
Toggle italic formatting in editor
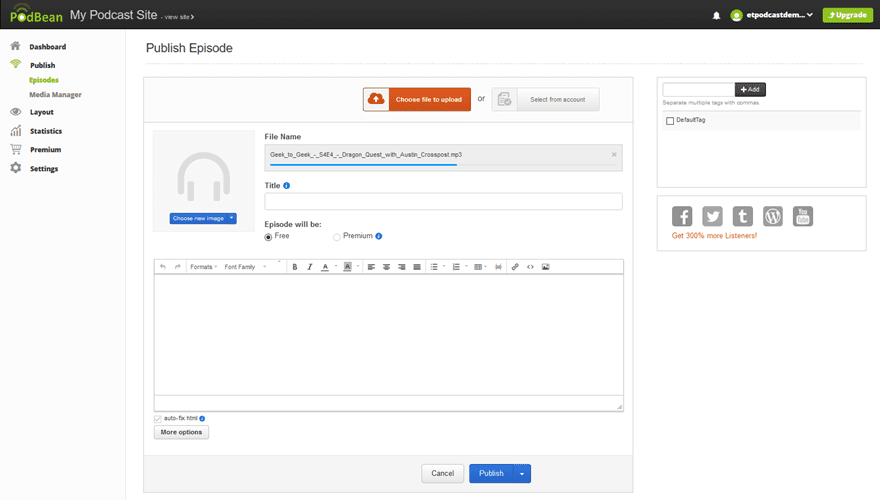coord(309,267)
